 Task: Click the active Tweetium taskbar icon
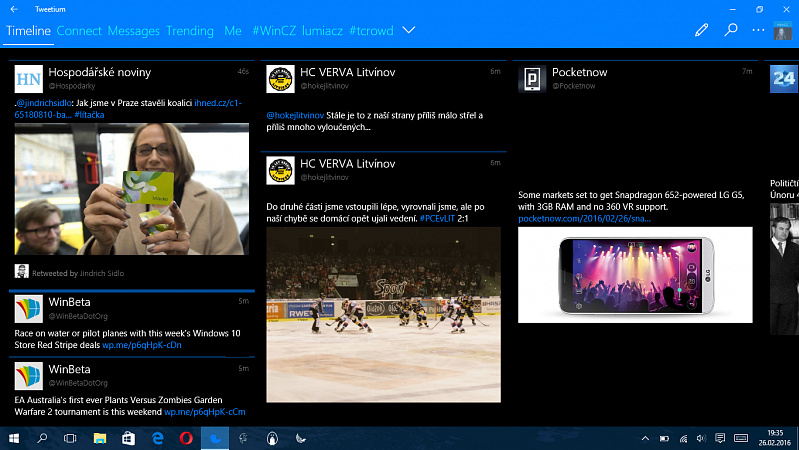click(x=215, y=438)
